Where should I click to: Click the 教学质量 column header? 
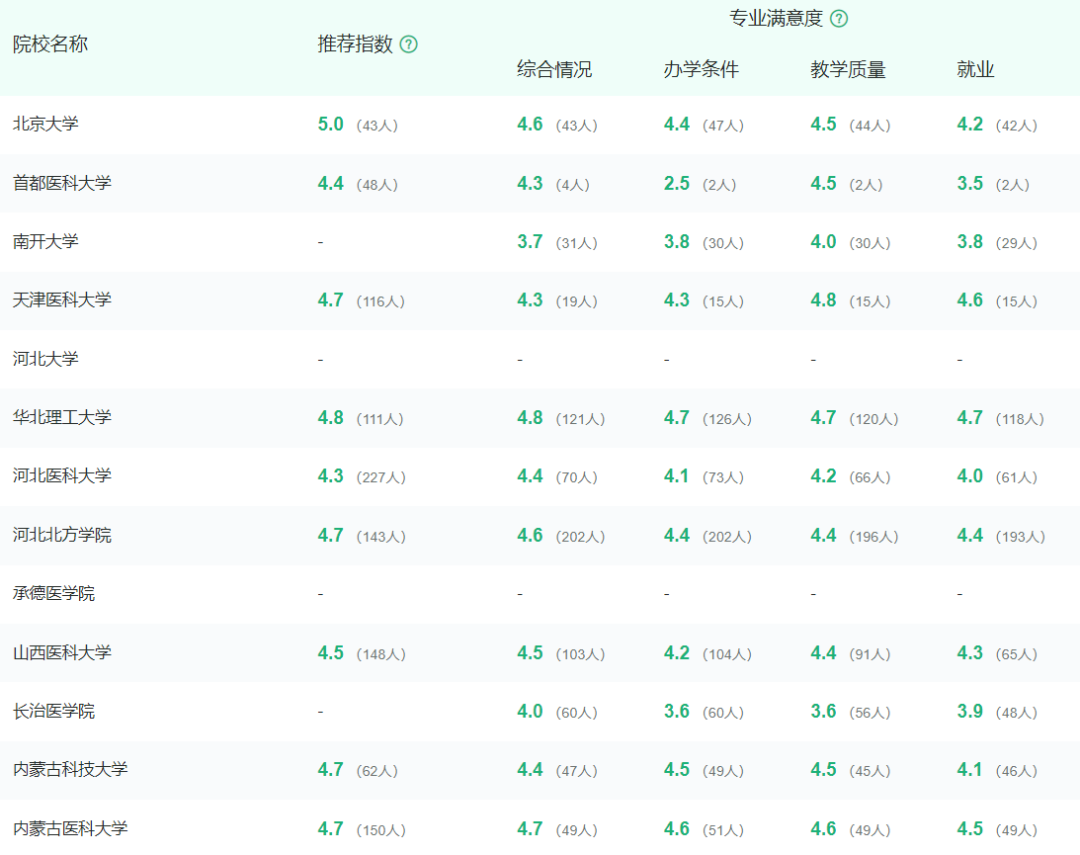tap(848, 70)
